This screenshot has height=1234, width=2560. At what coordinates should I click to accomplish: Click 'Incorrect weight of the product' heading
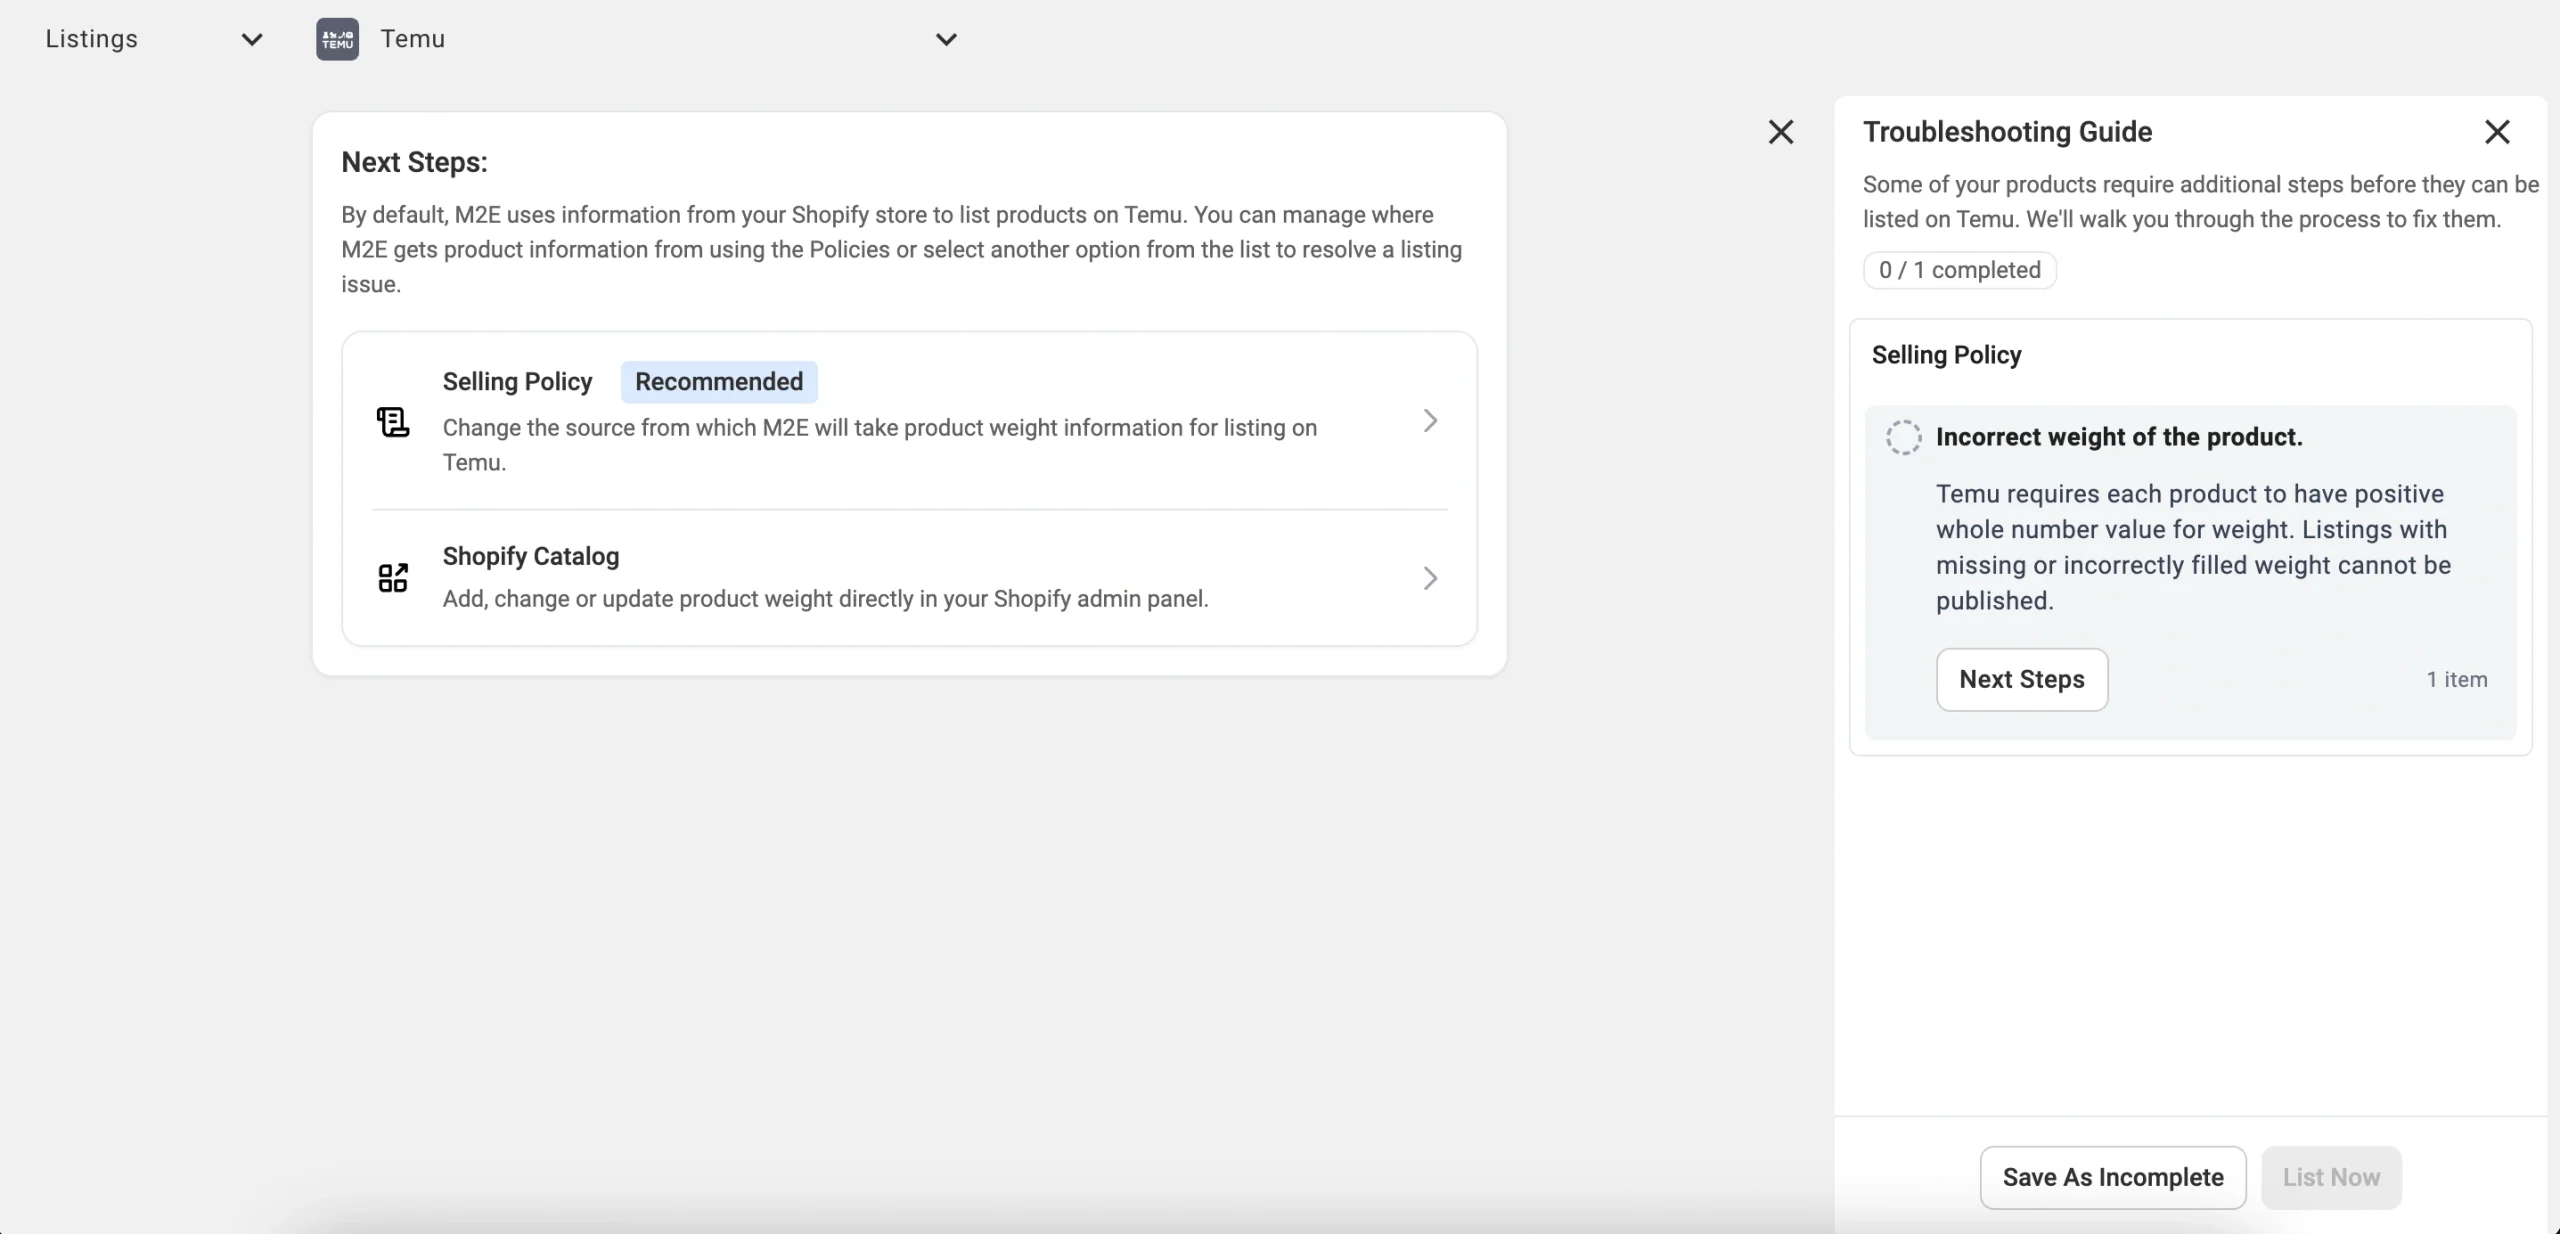click(x=2118, y=437)
